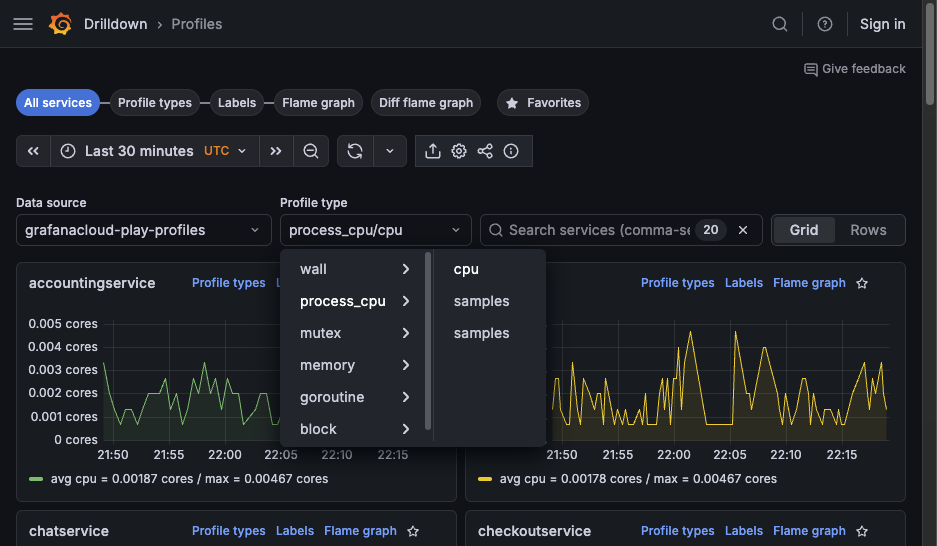937x546 pixels.
Task: Switch to the Diff flame graph tab
Action: (426, 103)
